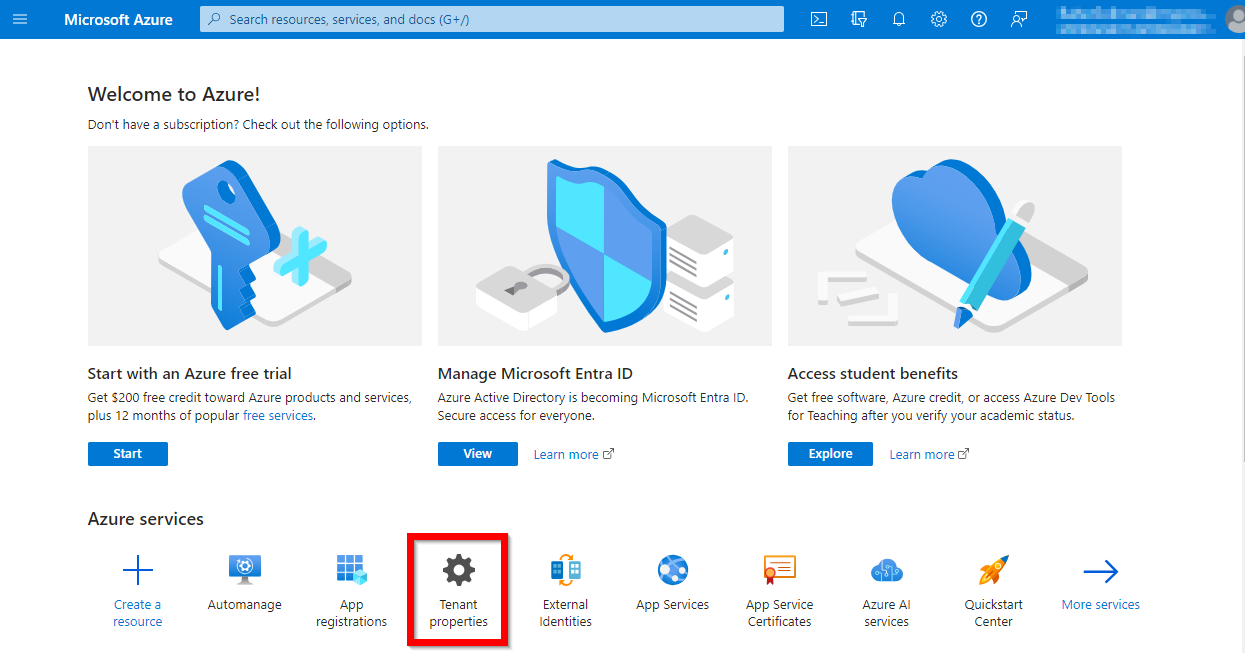Open the App Service Certificates icon
1245x653 pixels.
780,570
